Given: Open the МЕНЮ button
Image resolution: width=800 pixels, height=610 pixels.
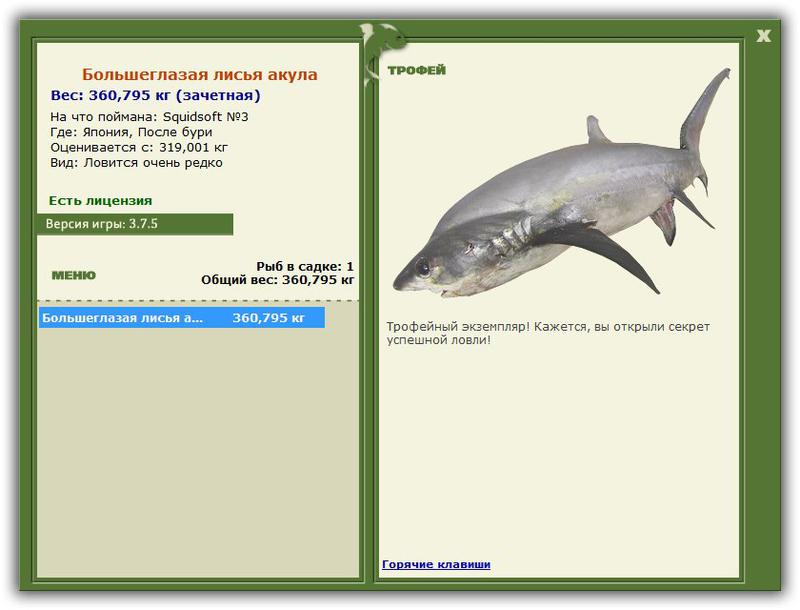Looking at the screenshot, I should [x=73, y=275].
